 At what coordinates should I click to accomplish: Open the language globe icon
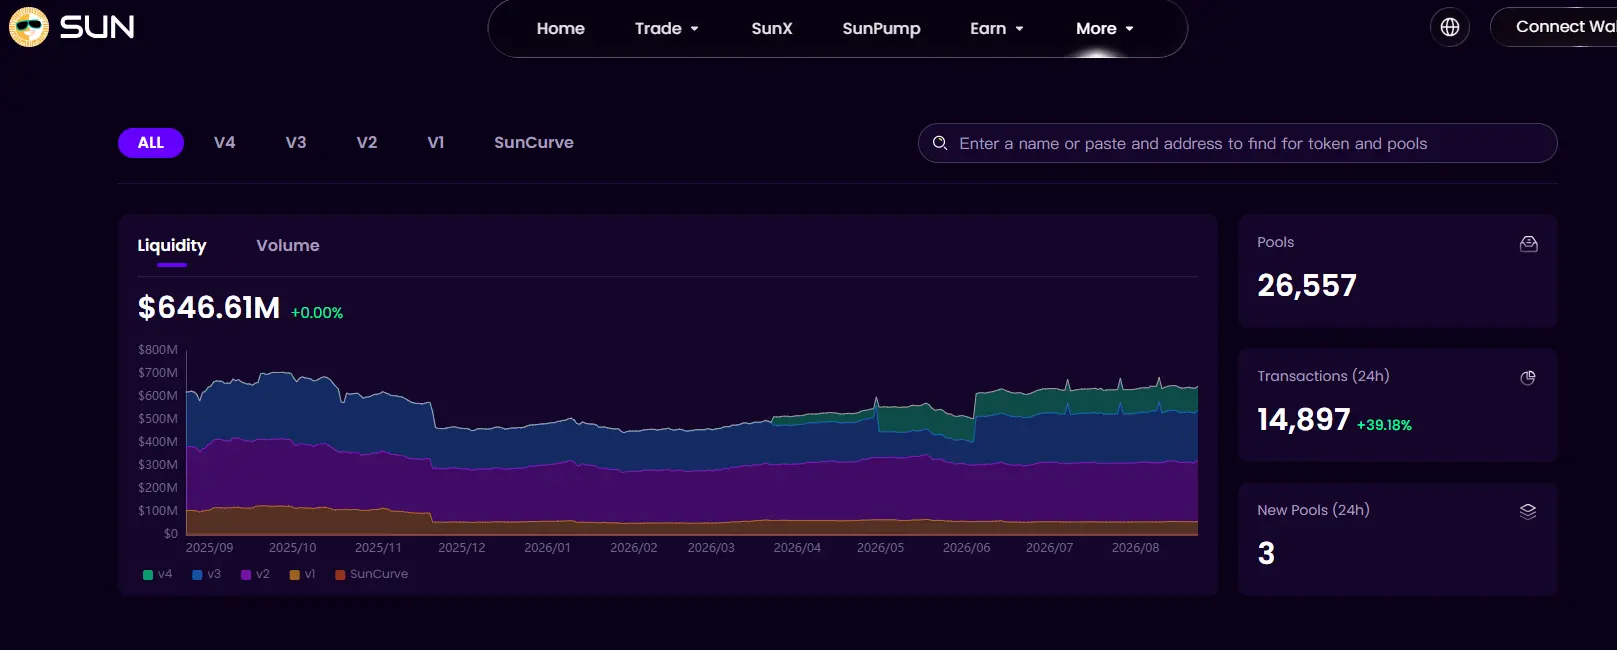[1450, 27]
